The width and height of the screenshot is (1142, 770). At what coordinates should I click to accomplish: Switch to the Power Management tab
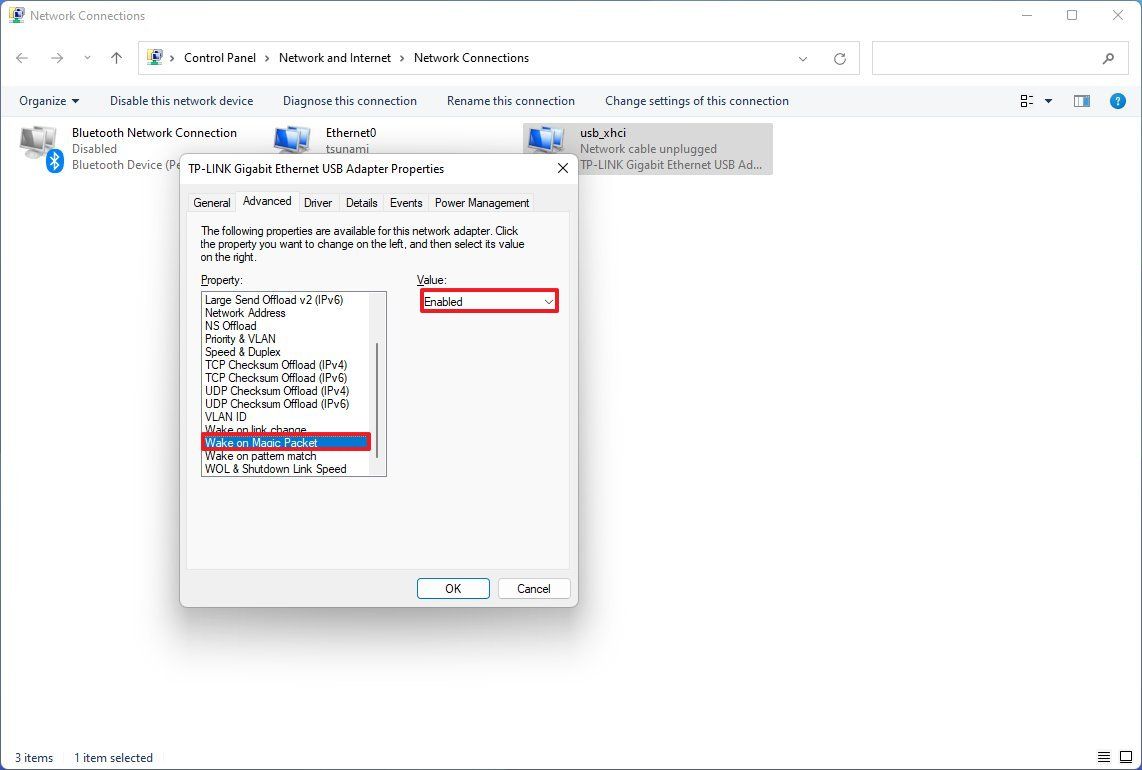[x=481, y=202]
